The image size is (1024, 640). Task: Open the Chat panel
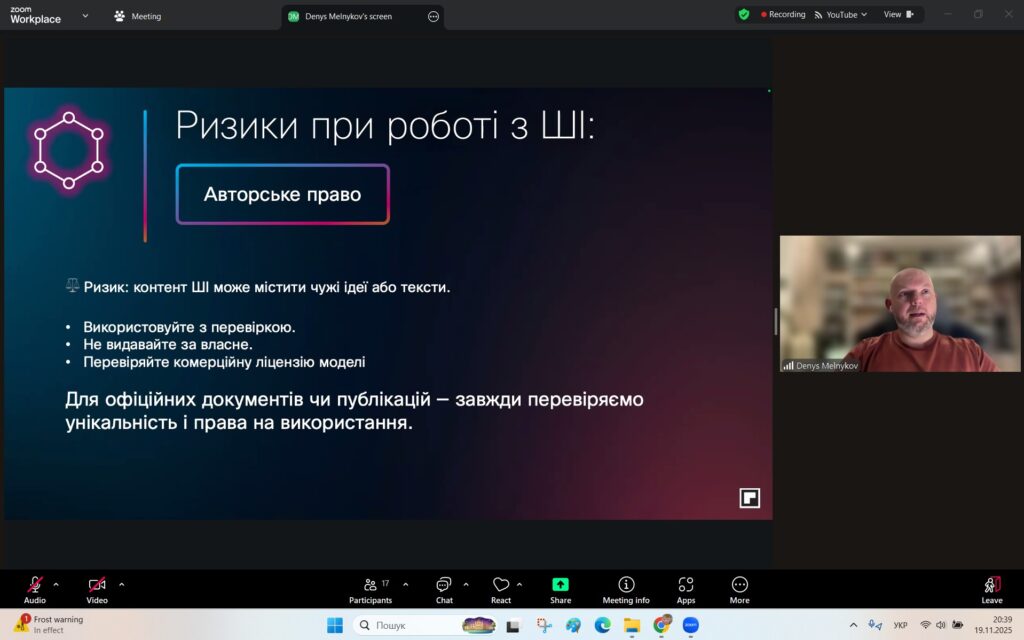[444, 588]
